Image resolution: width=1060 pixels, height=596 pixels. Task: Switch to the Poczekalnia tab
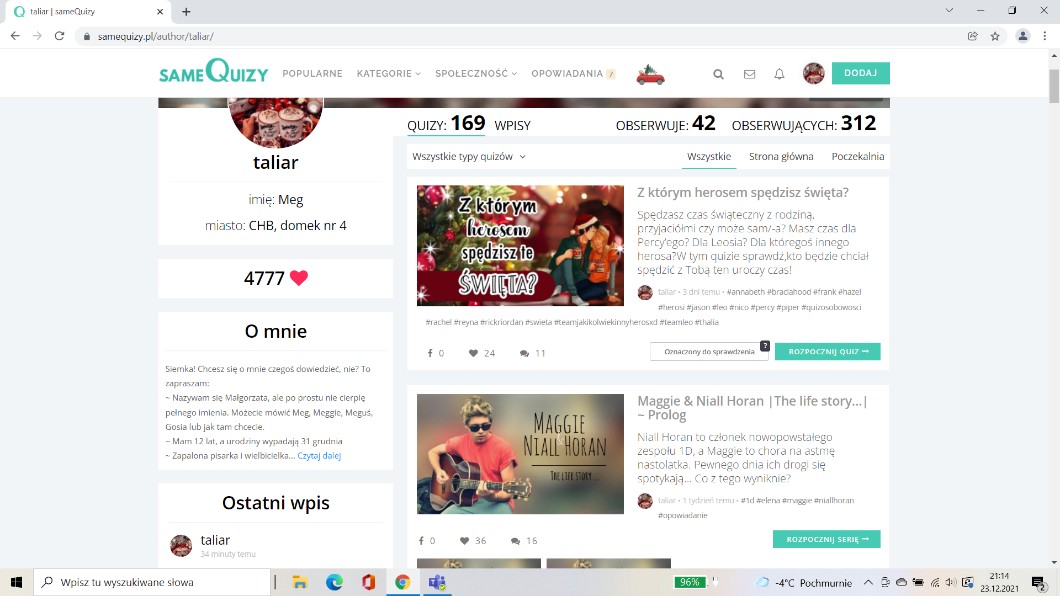tap(857, 157)
